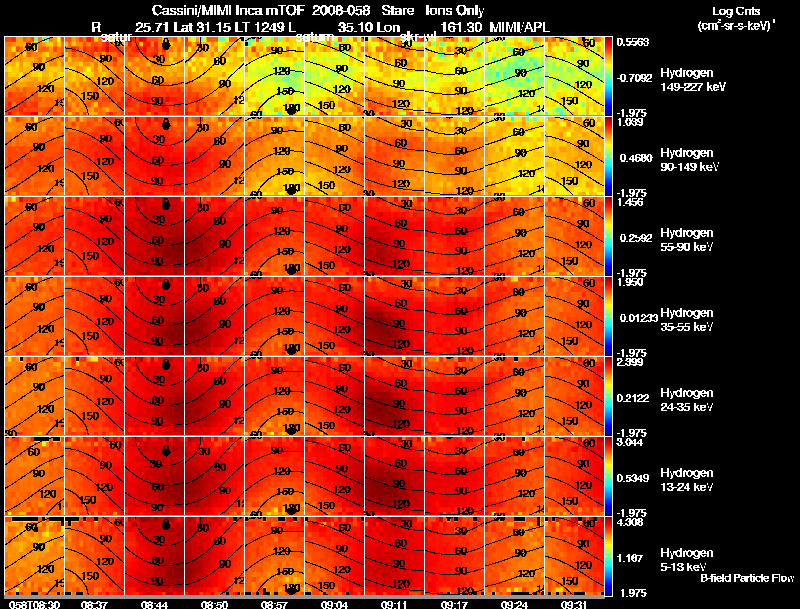Select the 'Hydrogen 35-55 keV' row label
The image size is (800, 609).
[x=687, y=320]
